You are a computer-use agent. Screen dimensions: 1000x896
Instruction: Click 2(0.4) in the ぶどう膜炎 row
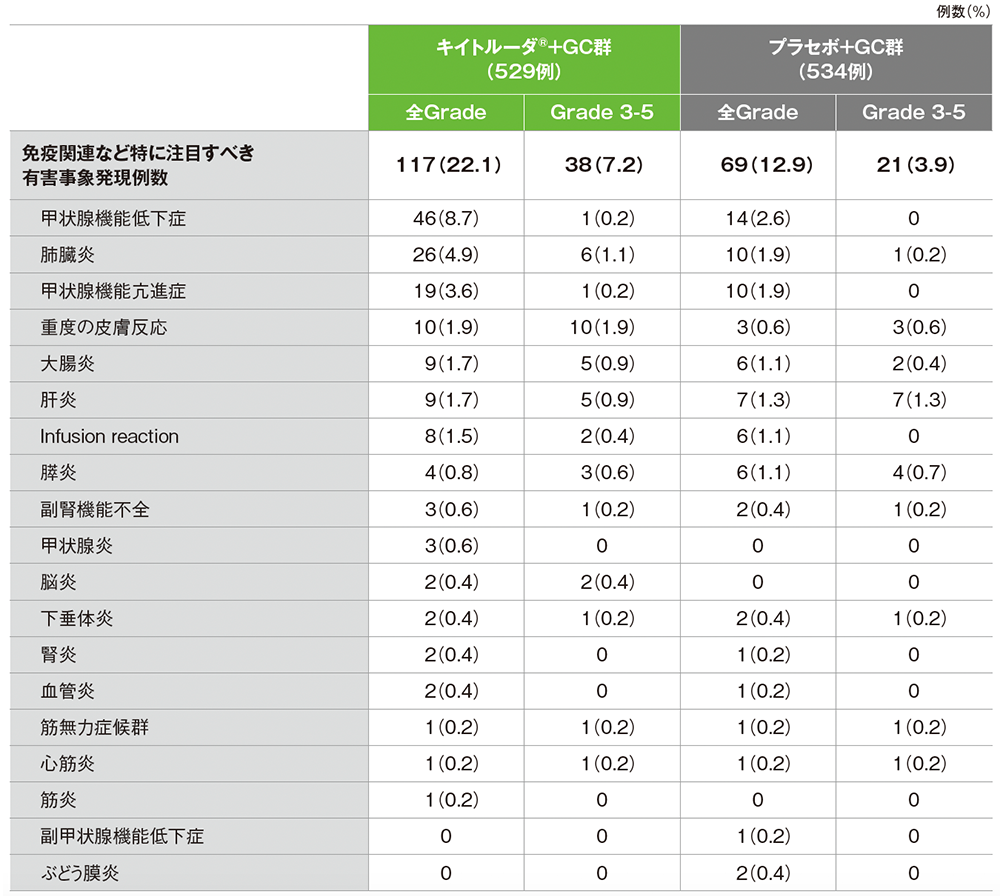tap(763, 873)
